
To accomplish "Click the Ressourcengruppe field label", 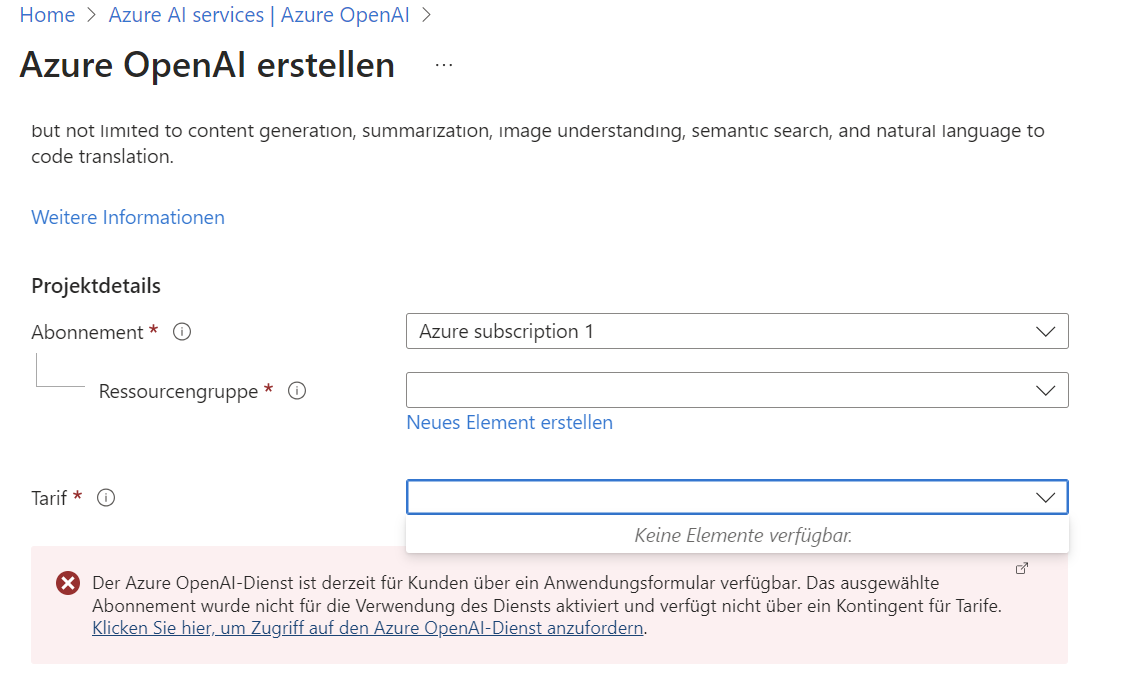I will [x=178, y=391].
